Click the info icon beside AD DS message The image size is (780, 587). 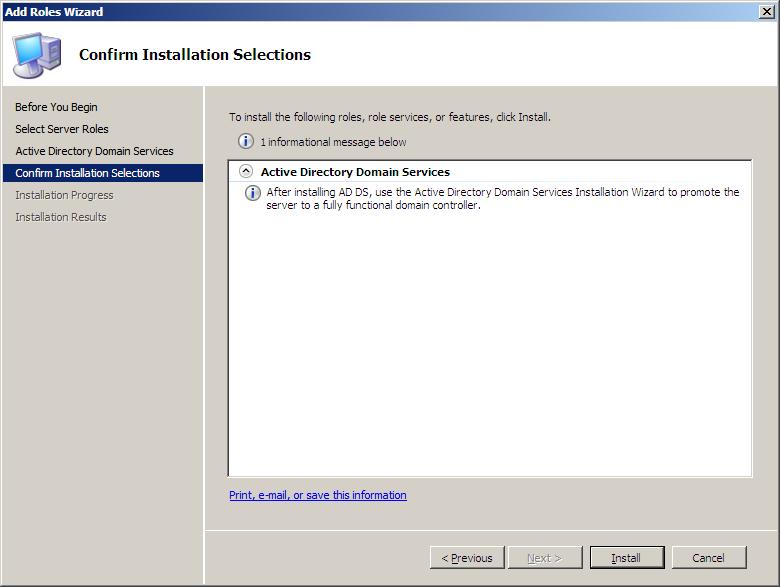(x=253, y=193)
